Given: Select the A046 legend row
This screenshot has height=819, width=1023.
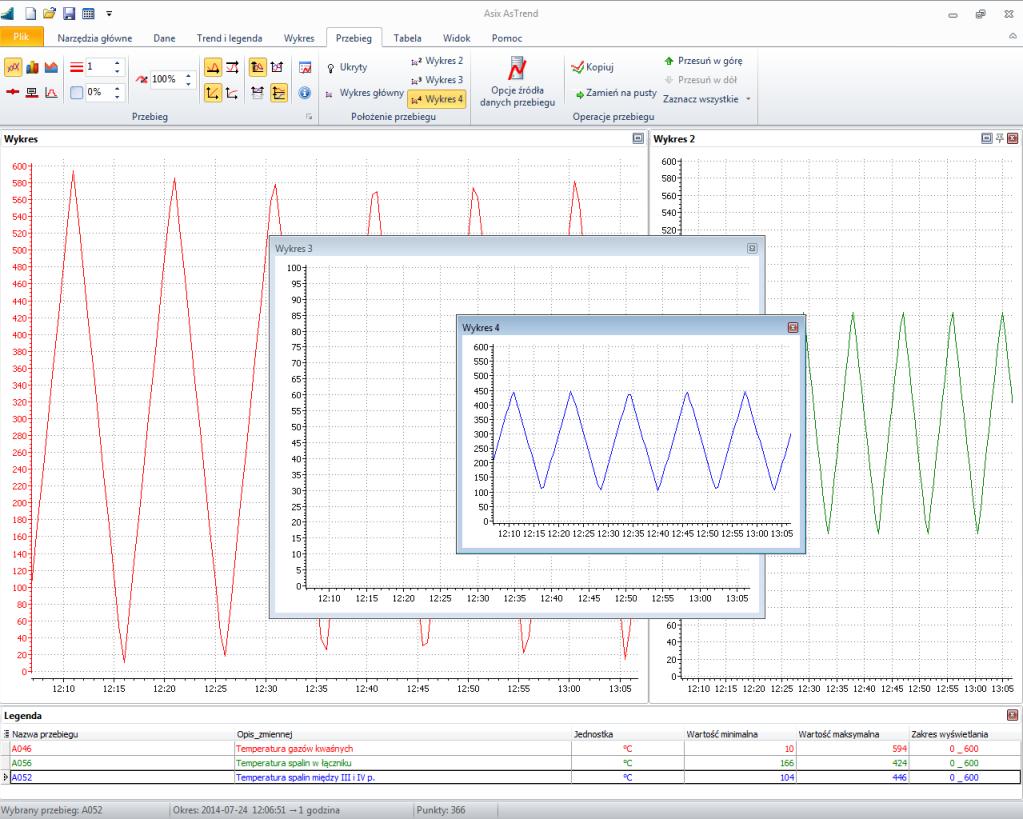Looking at the screenshot, I should click(x=510, y=749).
